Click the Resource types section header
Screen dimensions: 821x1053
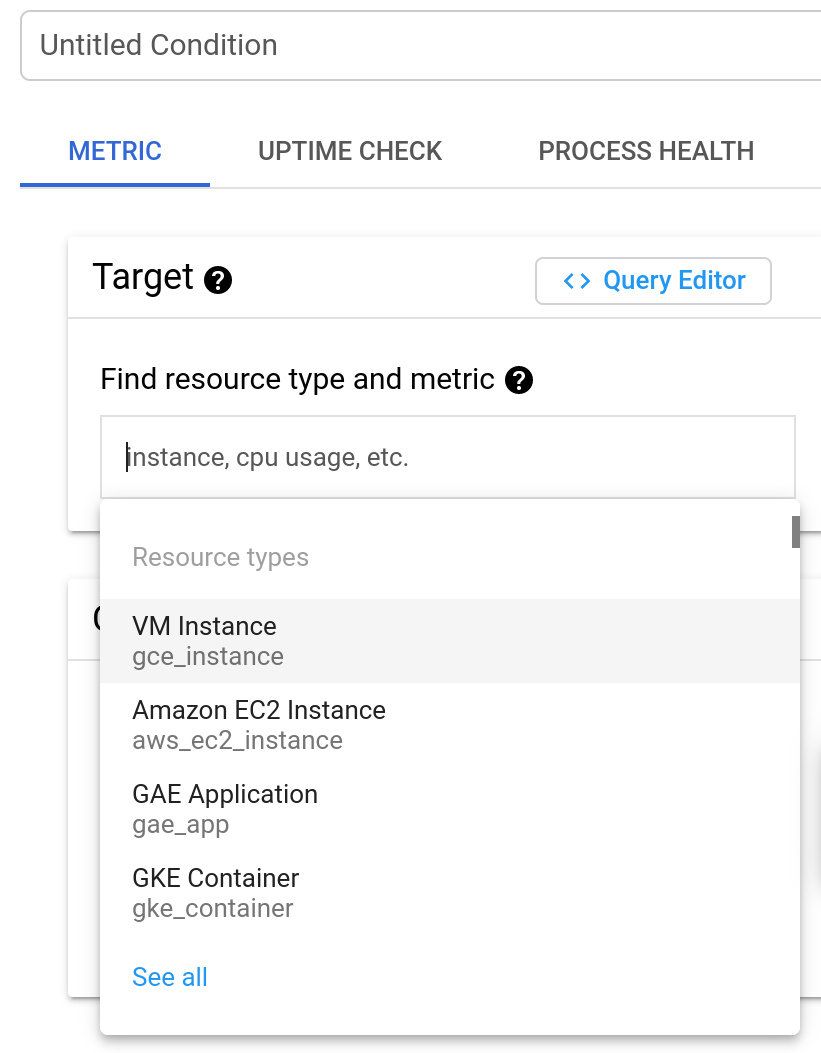click(220, 557)
